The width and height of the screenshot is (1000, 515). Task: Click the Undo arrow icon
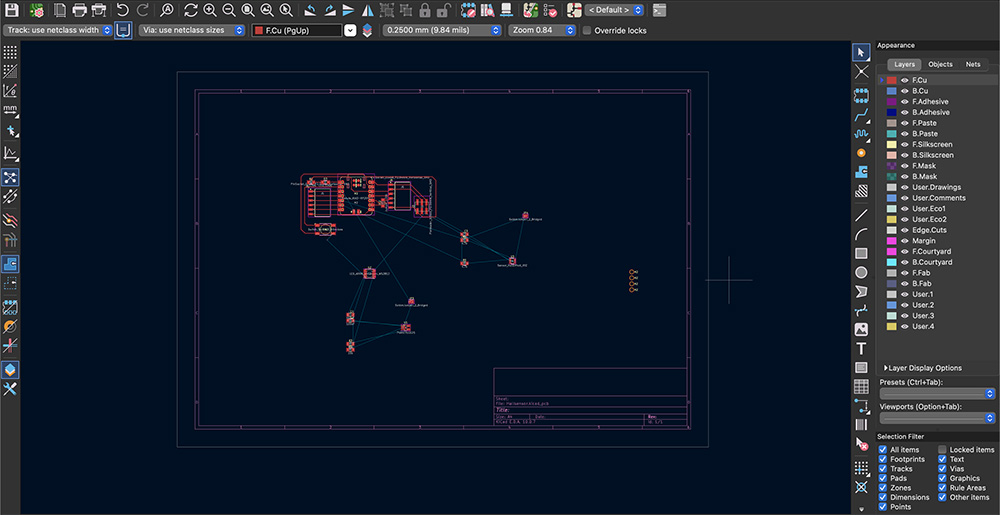click(x=123, y=10)
